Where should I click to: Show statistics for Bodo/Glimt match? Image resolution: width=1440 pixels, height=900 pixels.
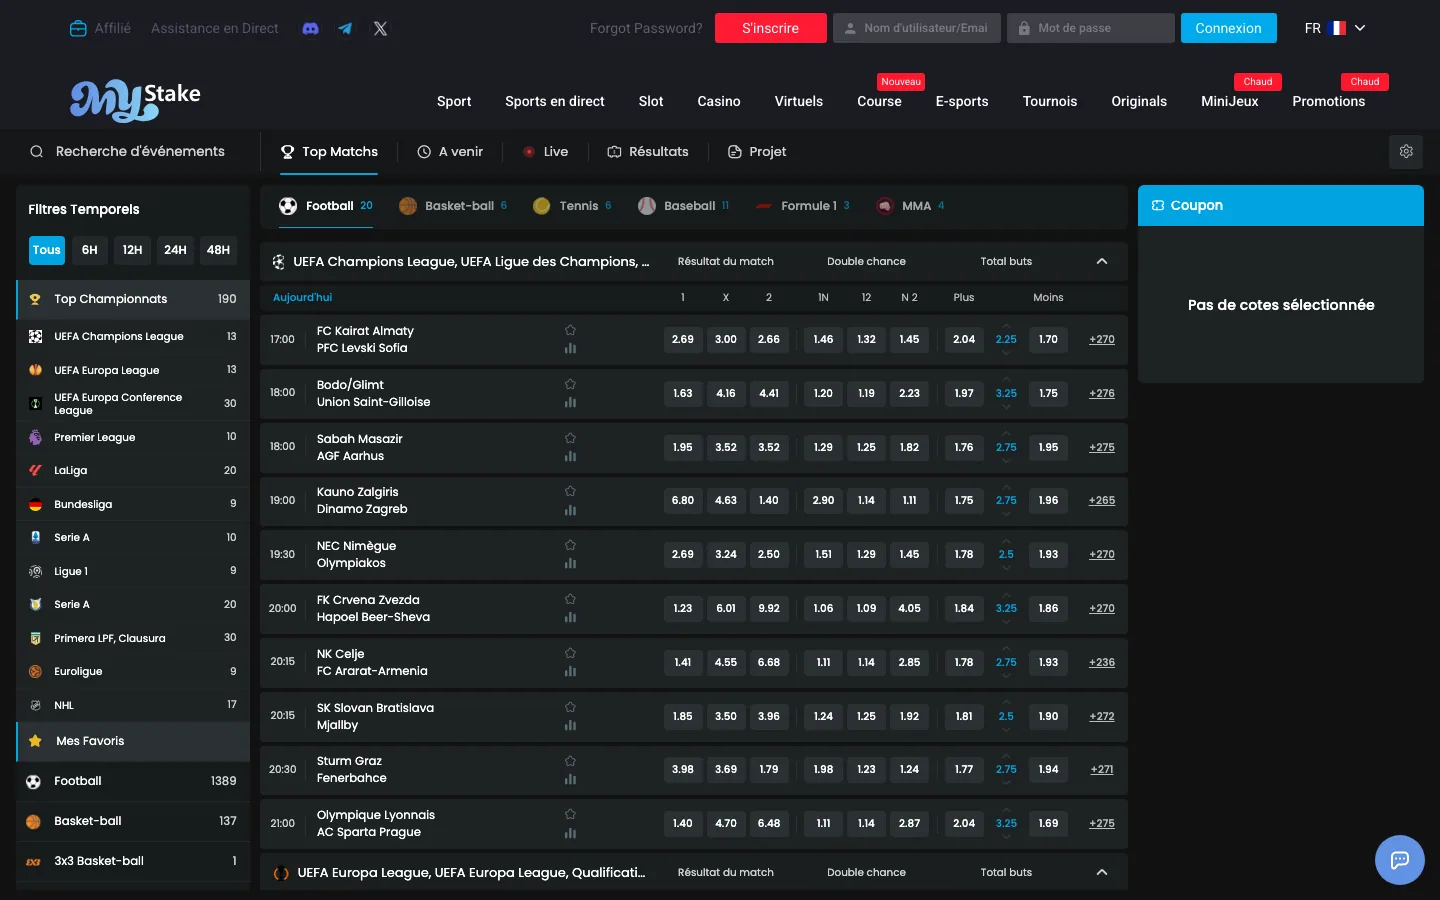[570, 403]
